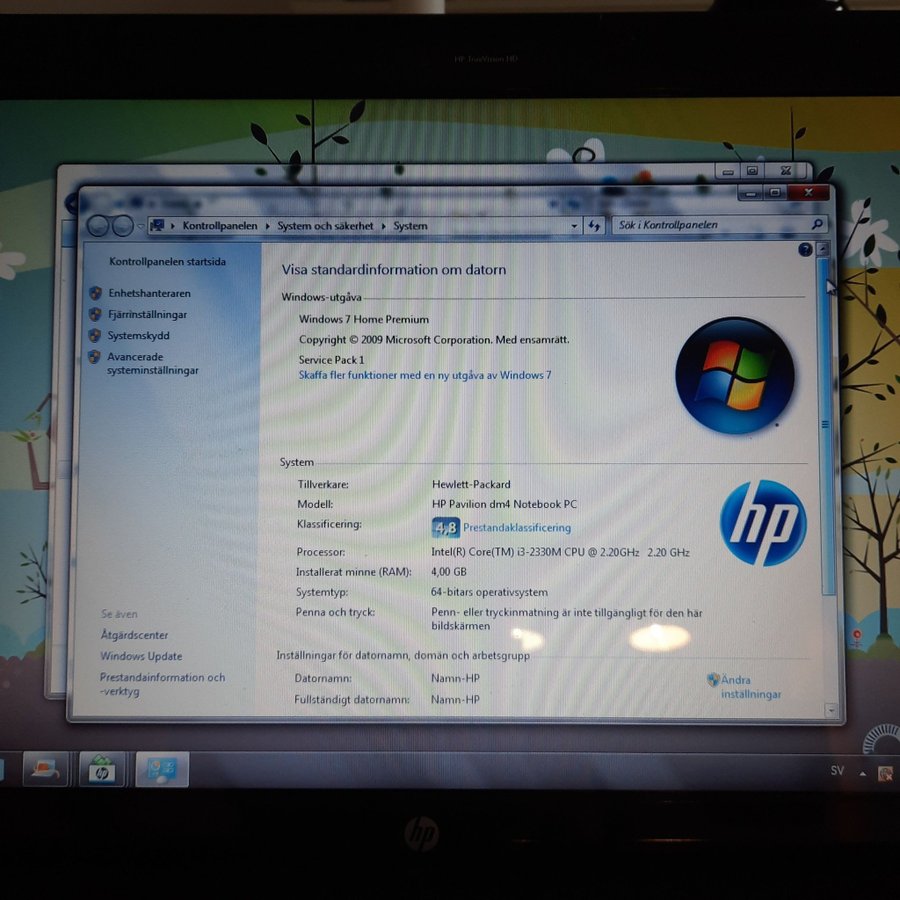
Task: Click System och säkerhet breadcrumb
Action: 325,226
